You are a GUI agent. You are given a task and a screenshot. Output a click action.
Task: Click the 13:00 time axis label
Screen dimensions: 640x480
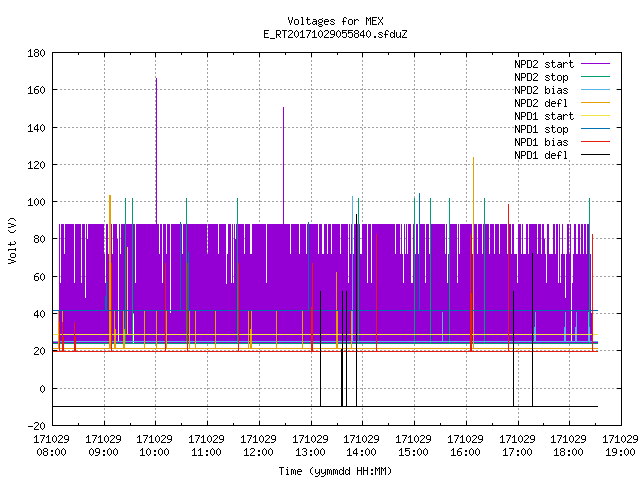pyautogui.click(x=310, y=452)
